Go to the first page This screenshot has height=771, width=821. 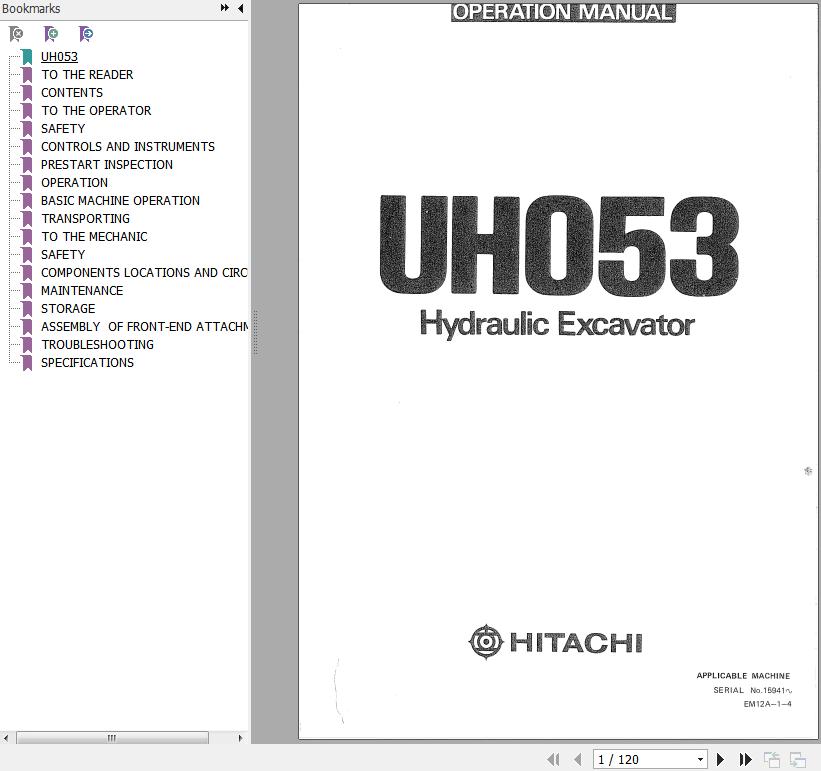pyautogui.click(x=553, y=759)
